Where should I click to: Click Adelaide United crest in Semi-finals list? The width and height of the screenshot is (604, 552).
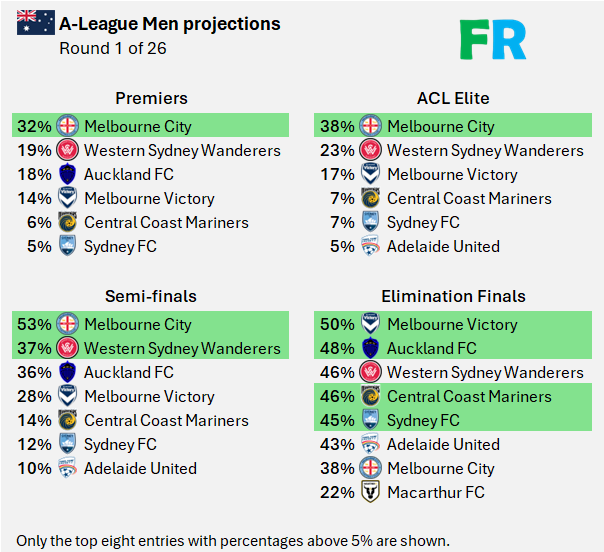[68, 468]
